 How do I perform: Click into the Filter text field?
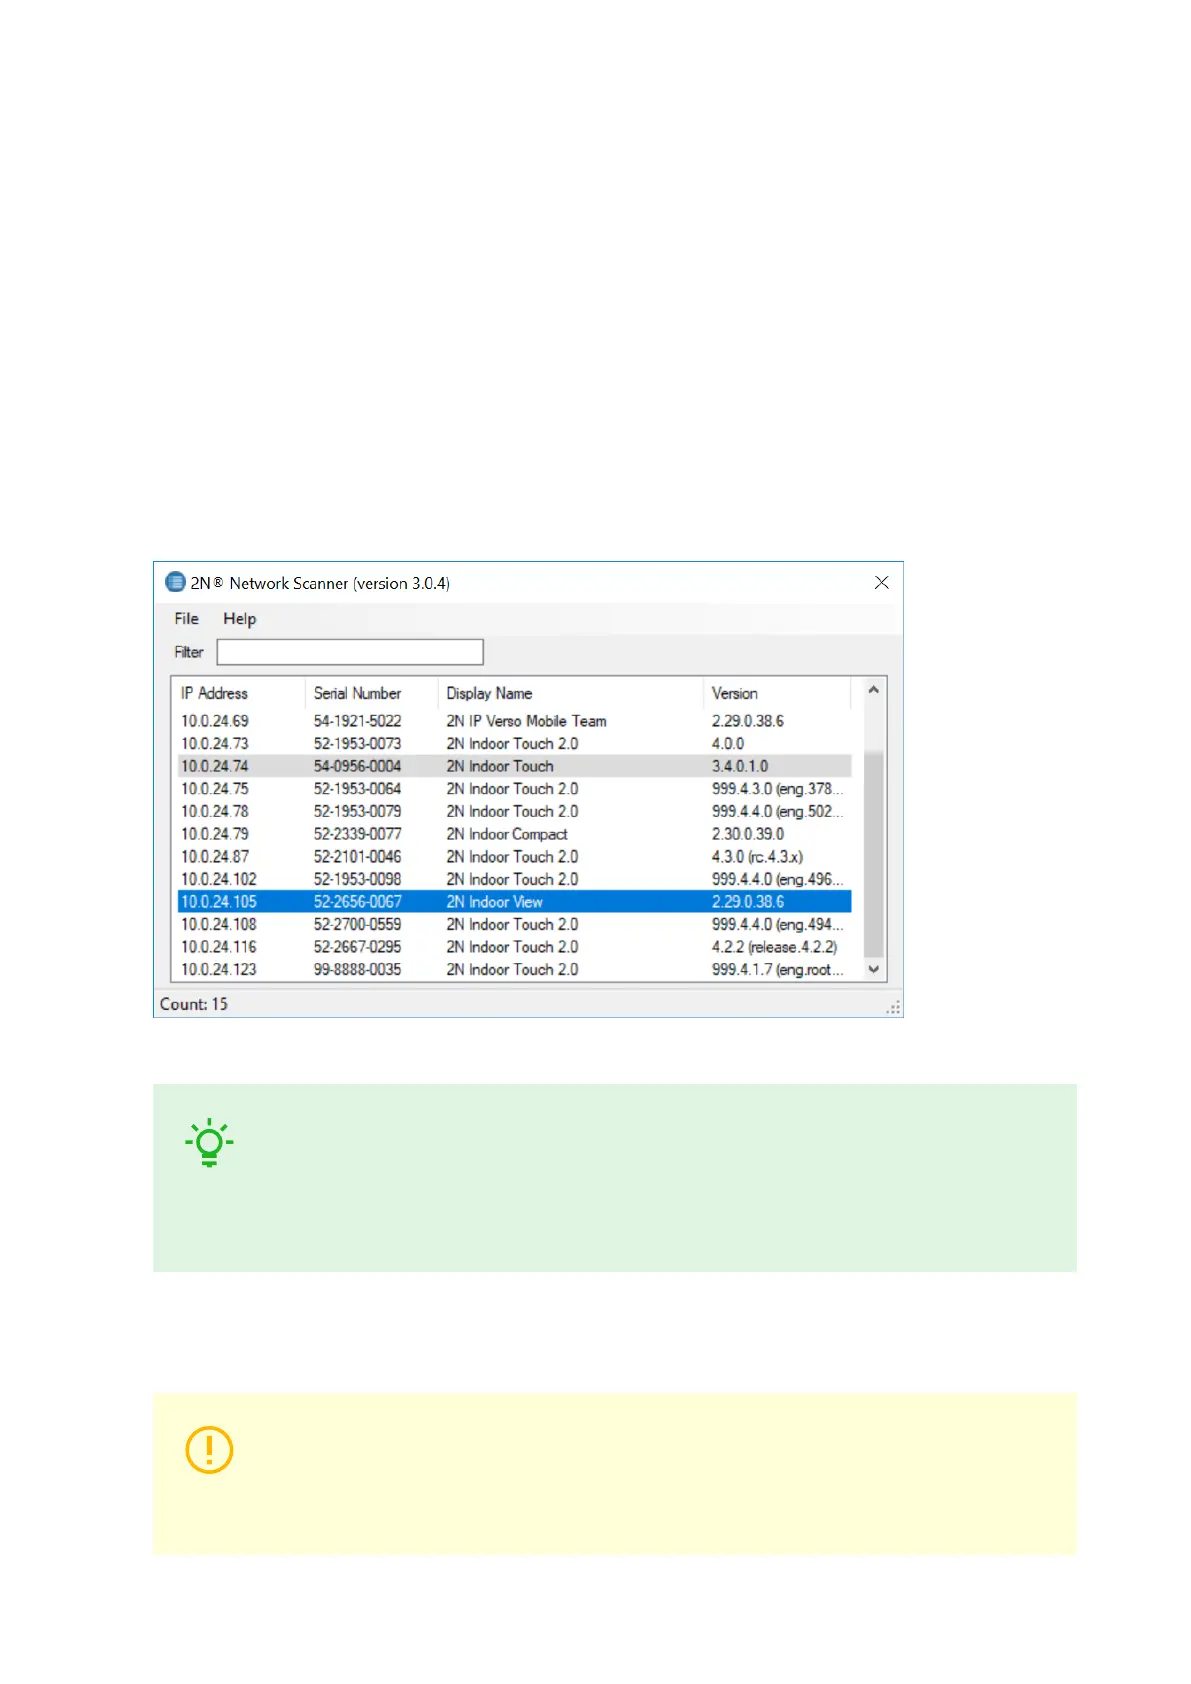[x=350, y=652]
